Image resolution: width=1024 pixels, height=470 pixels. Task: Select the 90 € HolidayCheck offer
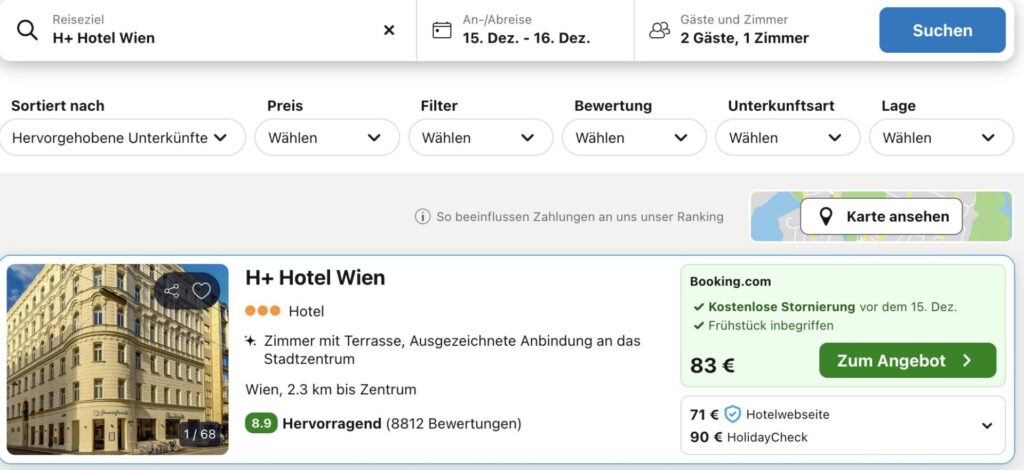[x=748, y=437]
